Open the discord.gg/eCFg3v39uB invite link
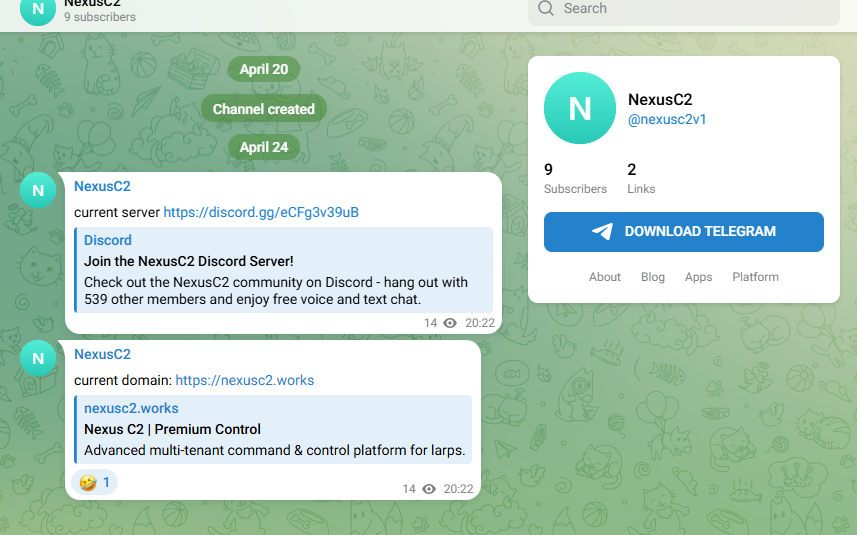Viewport: 857px width, 535px height. tap(261, 212)
